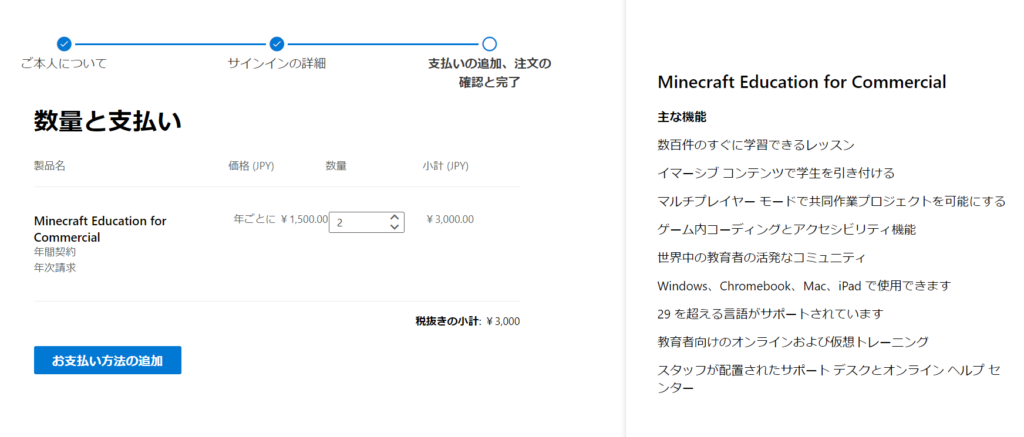Click the checkmark icon above ご本人について

64,44
